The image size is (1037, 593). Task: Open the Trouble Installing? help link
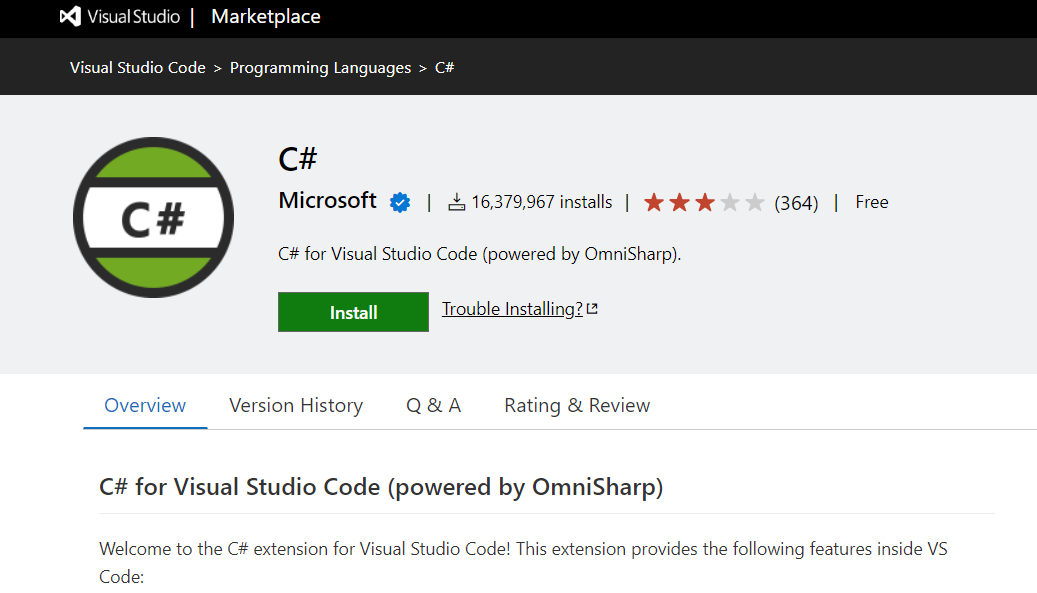512,309
